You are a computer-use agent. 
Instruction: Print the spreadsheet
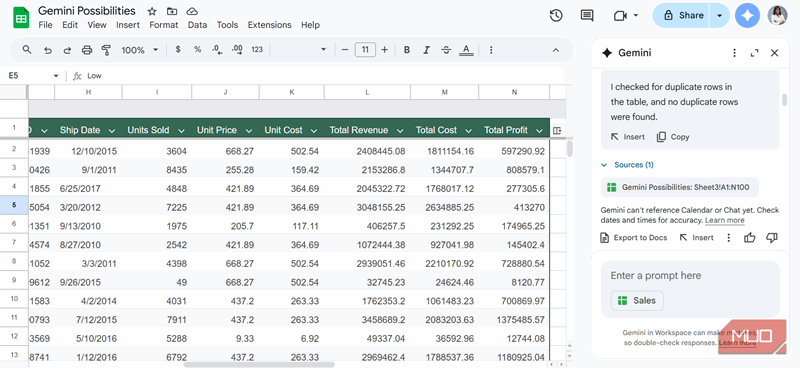pos(87,50)
